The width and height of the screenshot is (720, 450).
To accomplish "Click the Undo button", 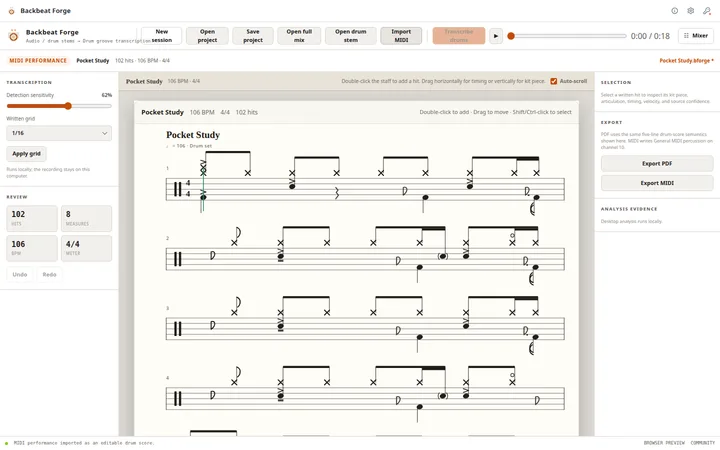I will pyautogui.click(x=20, y=275).
